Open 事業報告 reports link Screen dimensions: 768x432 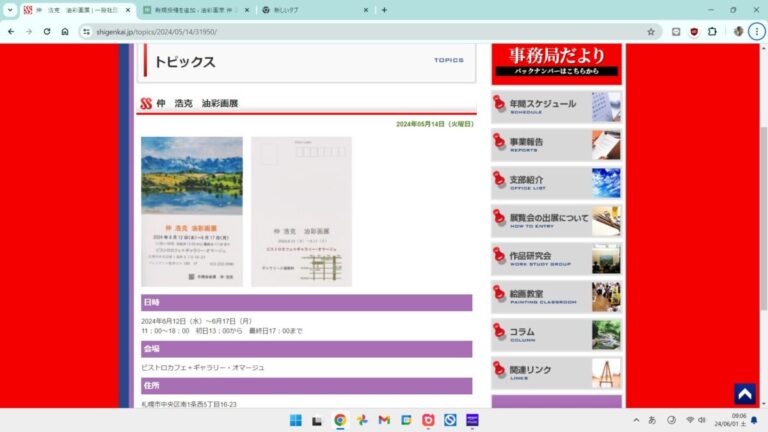[556, 145]
